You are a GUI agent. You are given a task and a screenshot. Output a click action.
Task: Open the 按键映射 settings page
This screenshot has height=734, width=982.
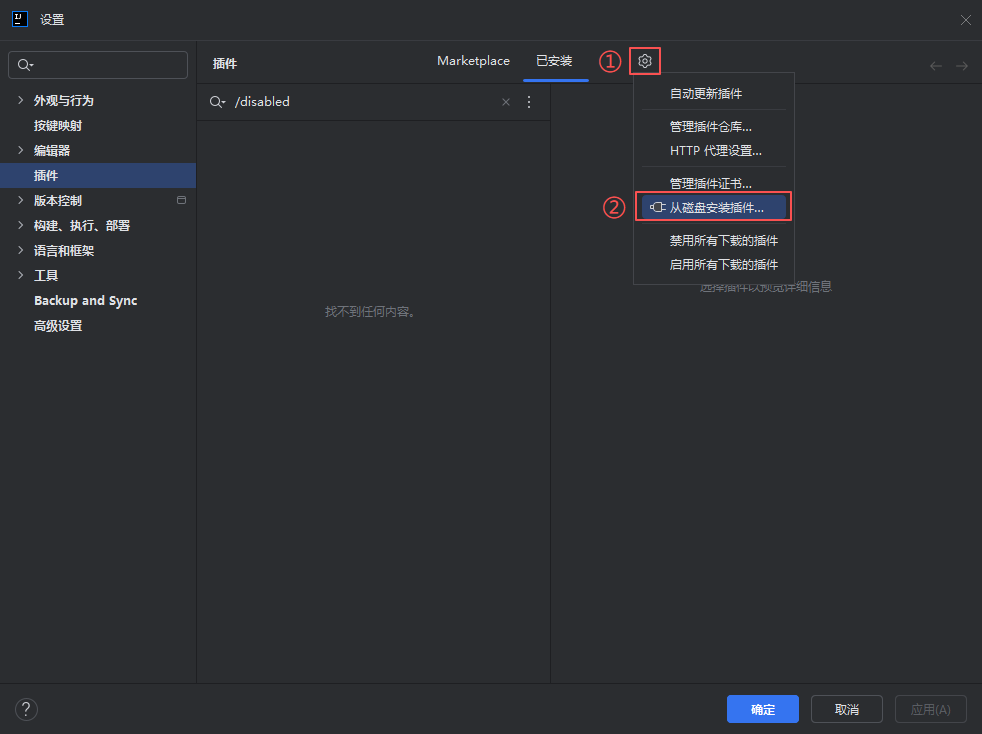(x=58, y=126)
